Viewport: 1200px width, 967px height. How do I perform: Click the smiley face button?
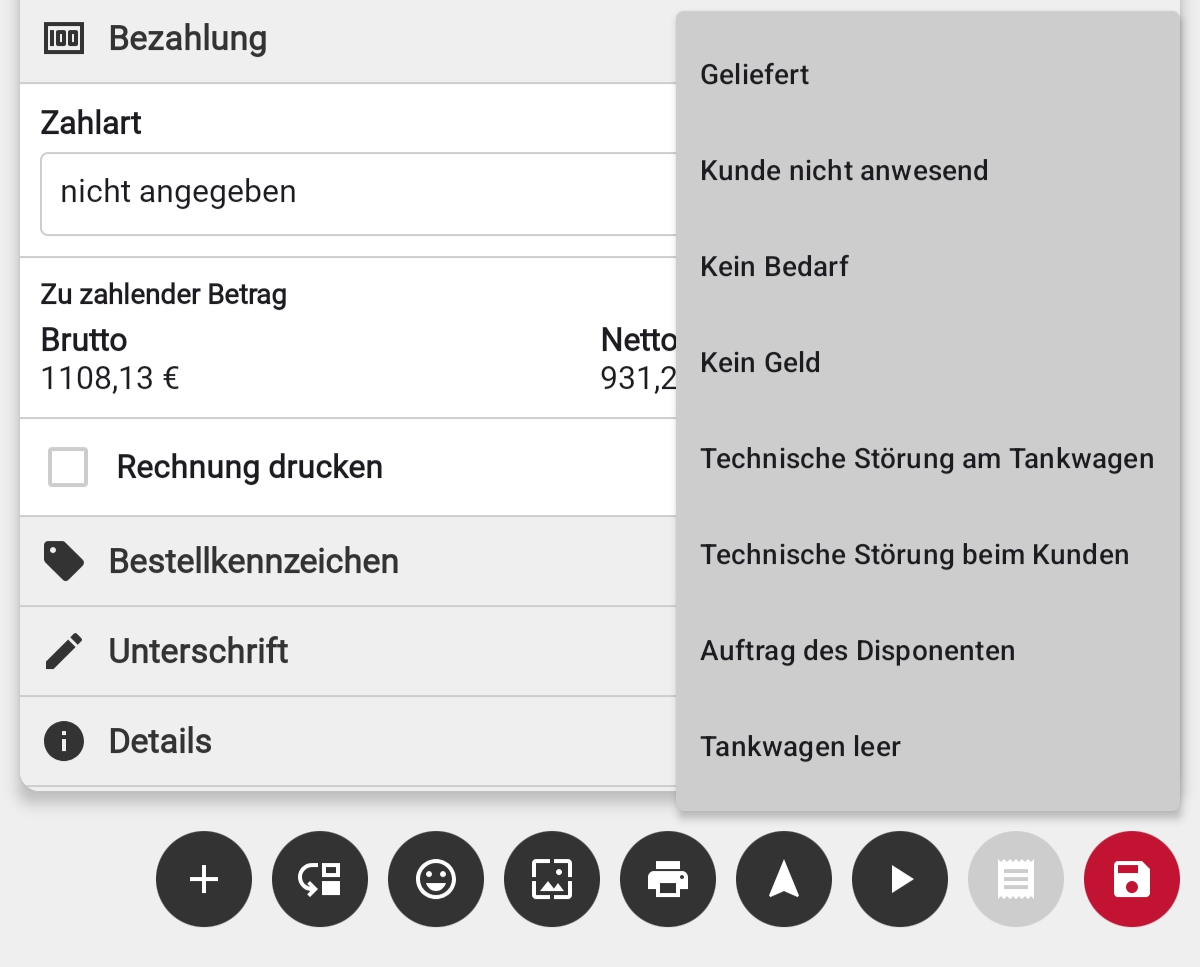point(436,879)
